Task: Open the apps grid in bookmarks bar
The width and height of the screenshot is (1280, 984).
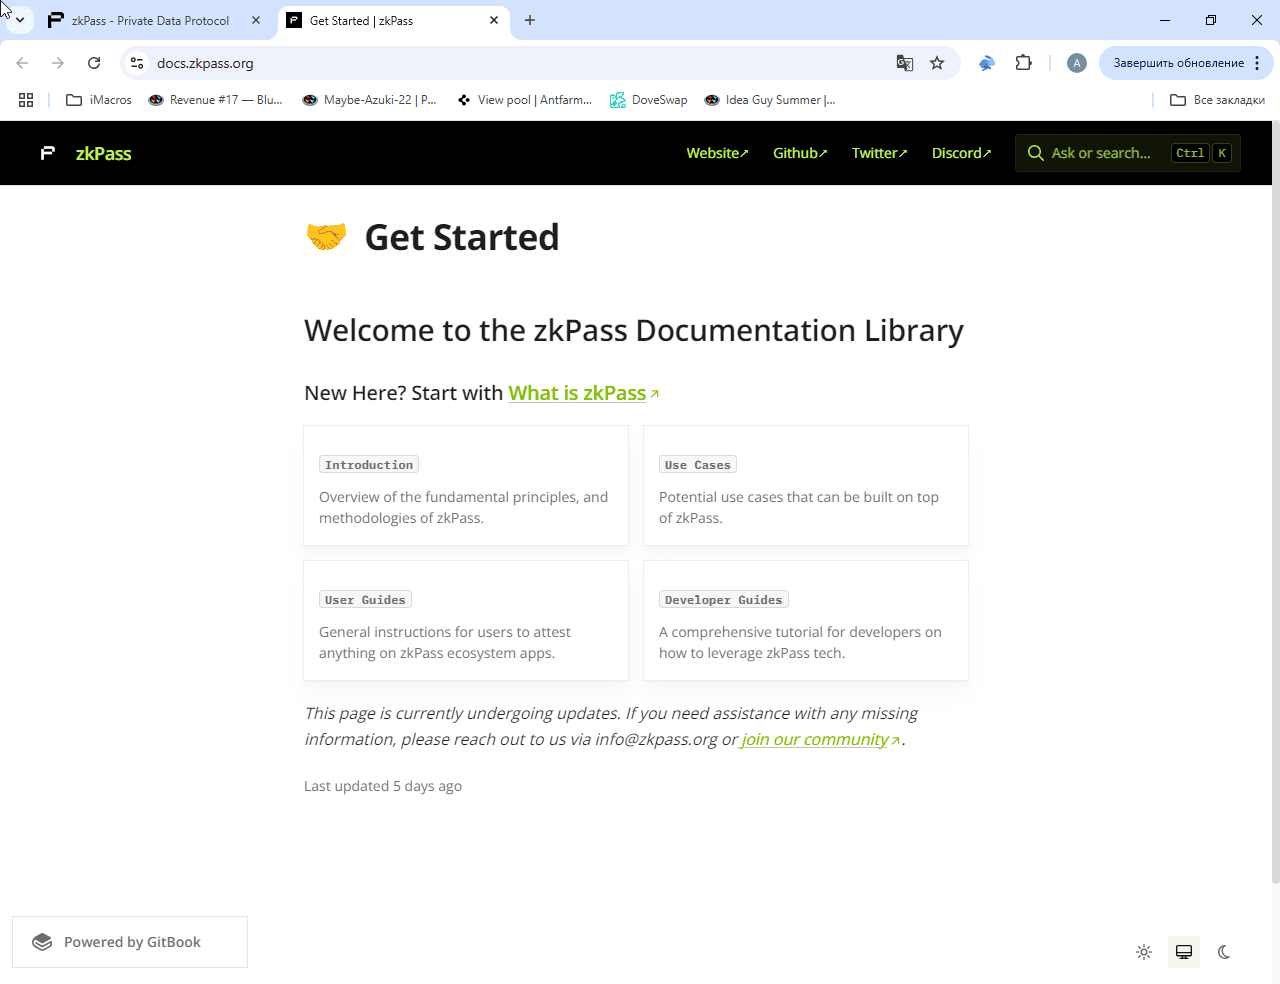Action: 26,100
